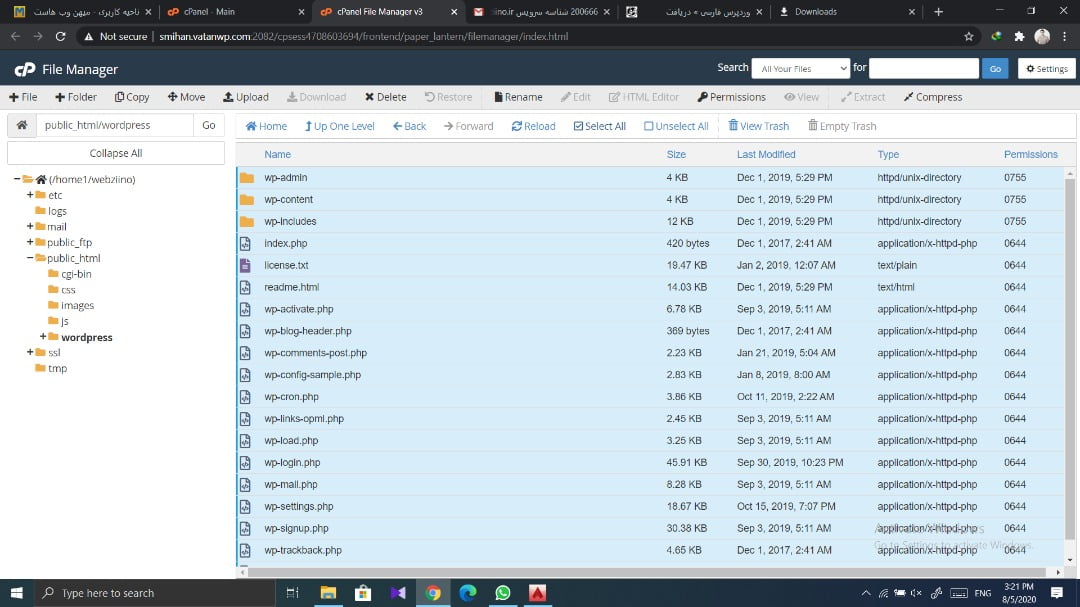Expand the etc folder in tree

[x=30, y=195]
